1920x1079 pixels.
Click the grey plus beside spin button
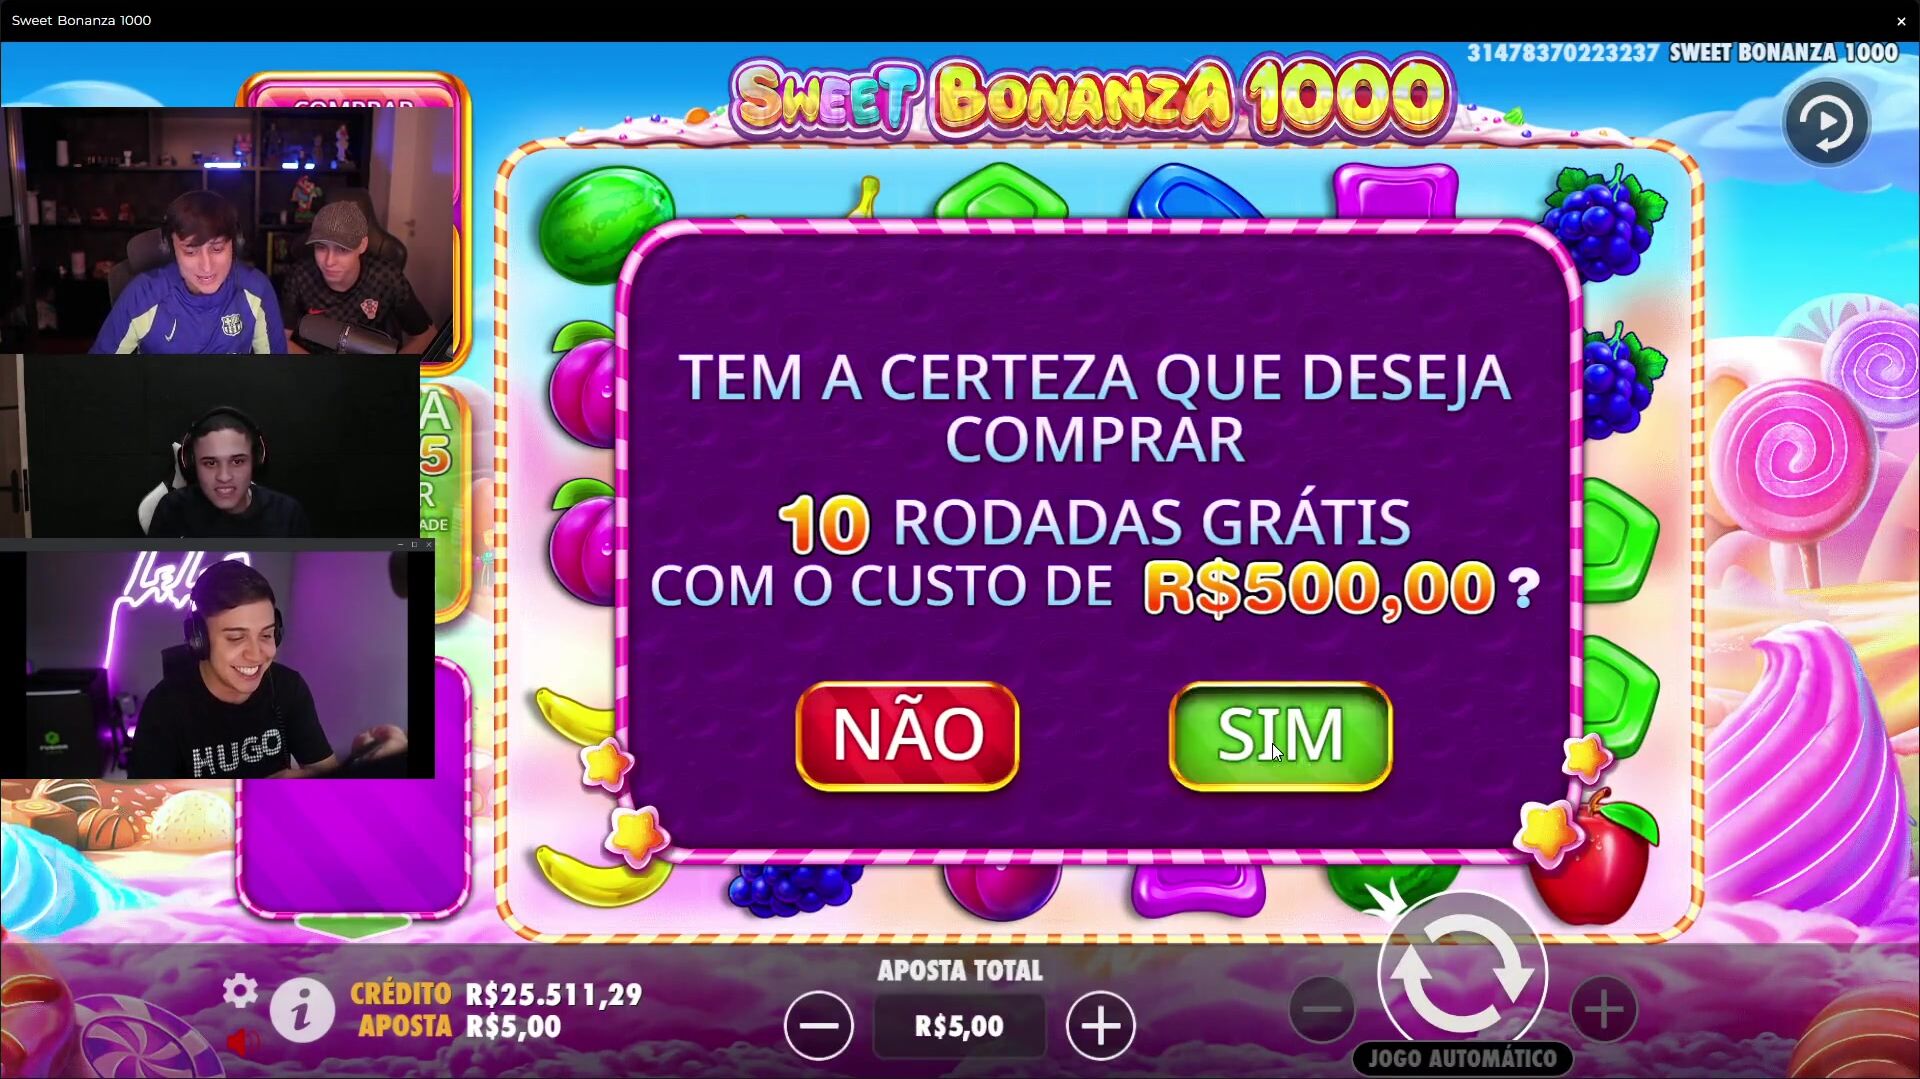pyautogui.click(x=1603, y=1009)
